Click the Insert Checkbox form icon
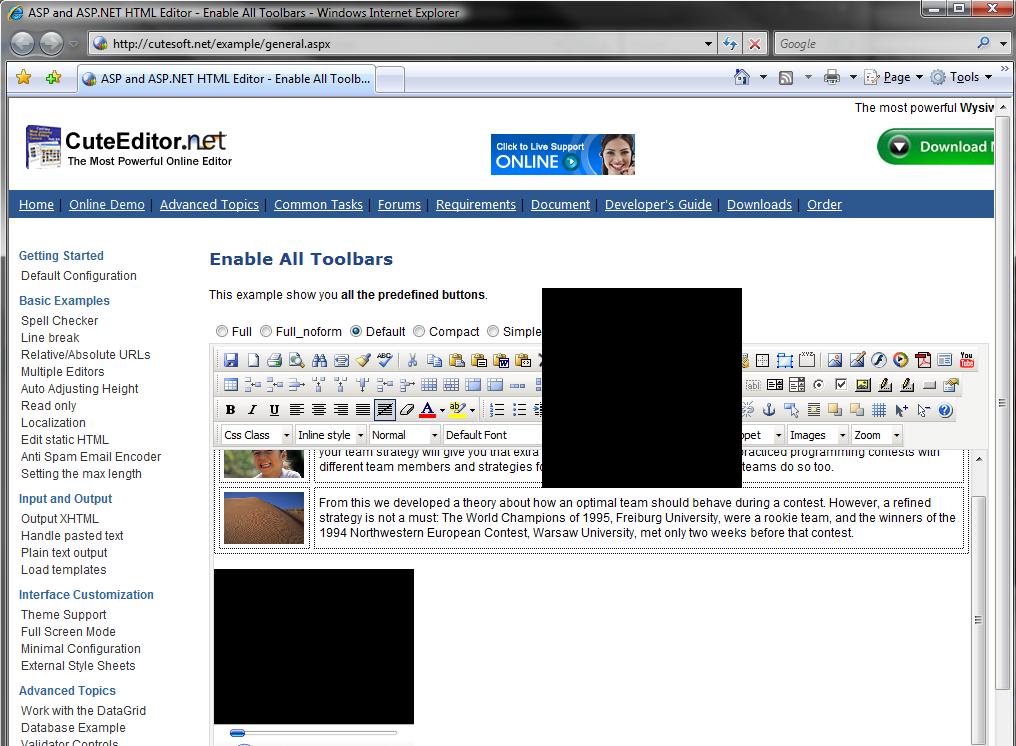1016x746 pixels. pos(840,385)
